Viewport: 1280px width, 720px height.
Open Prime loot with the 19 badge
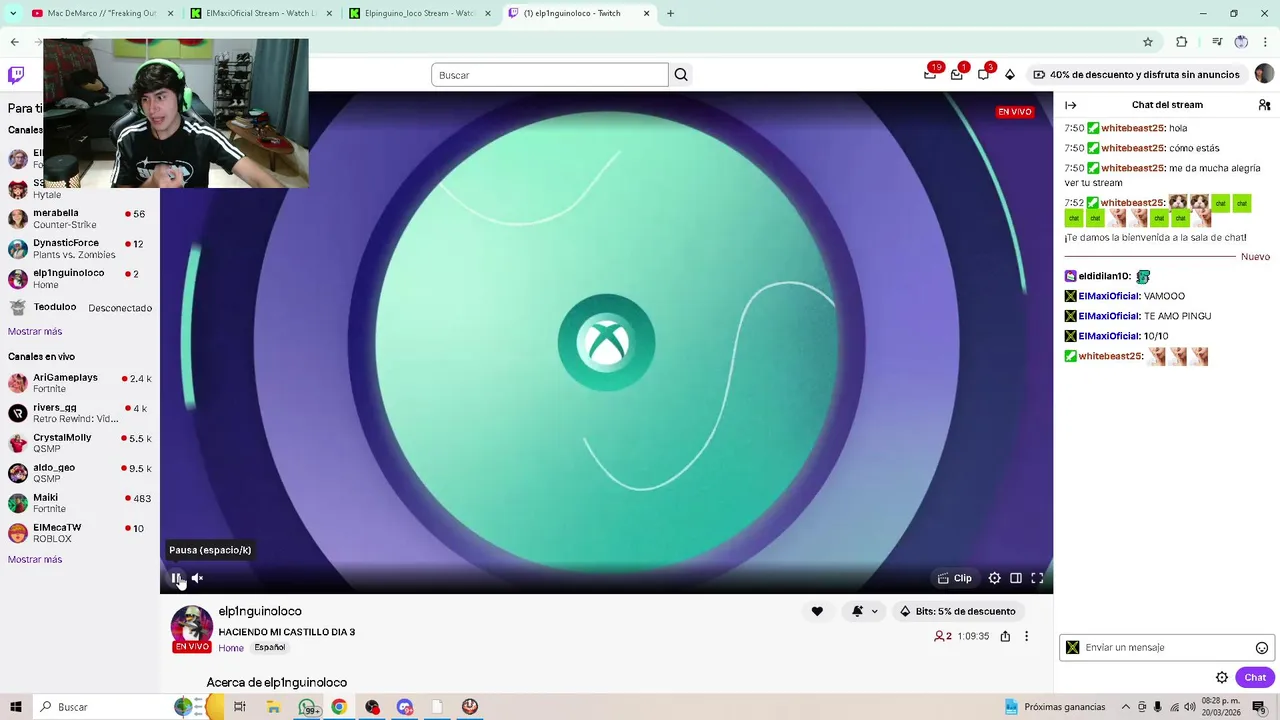(x=931, y=74)
